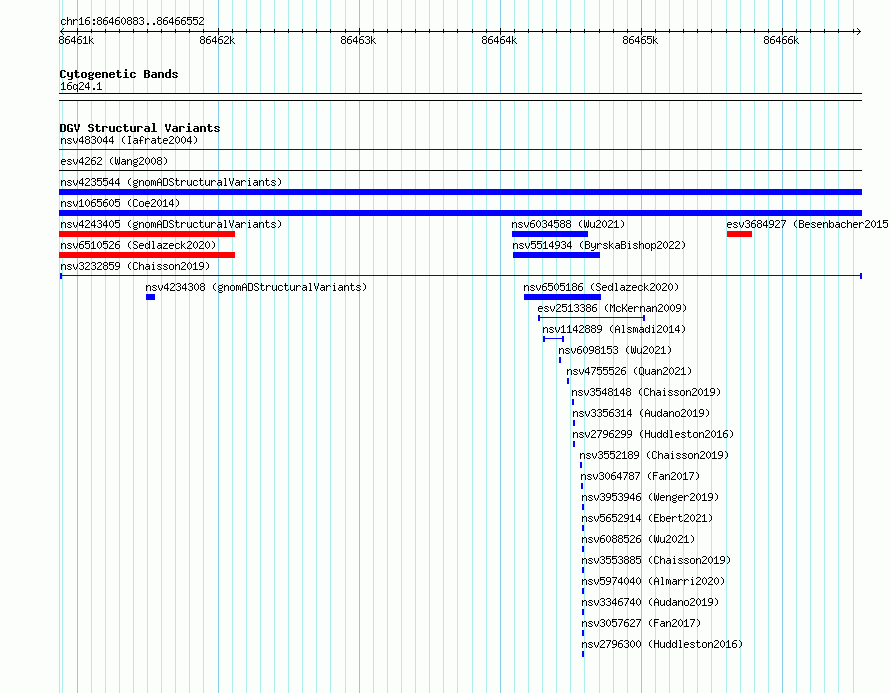Select the nsv1142889 bracketed span glyph
The width and height of the screenshot is (890, 693).
(x=553, y=339)
